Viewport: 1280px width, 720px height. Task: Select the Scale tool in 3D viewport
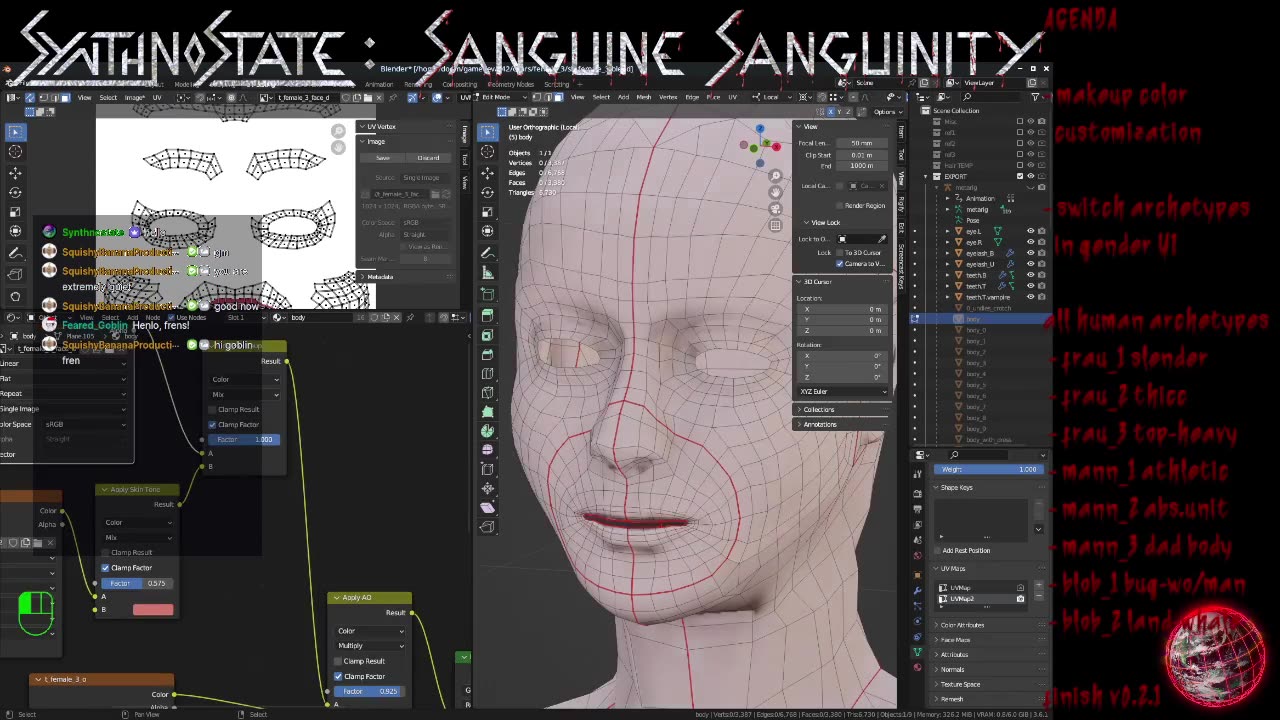point(487,213)
